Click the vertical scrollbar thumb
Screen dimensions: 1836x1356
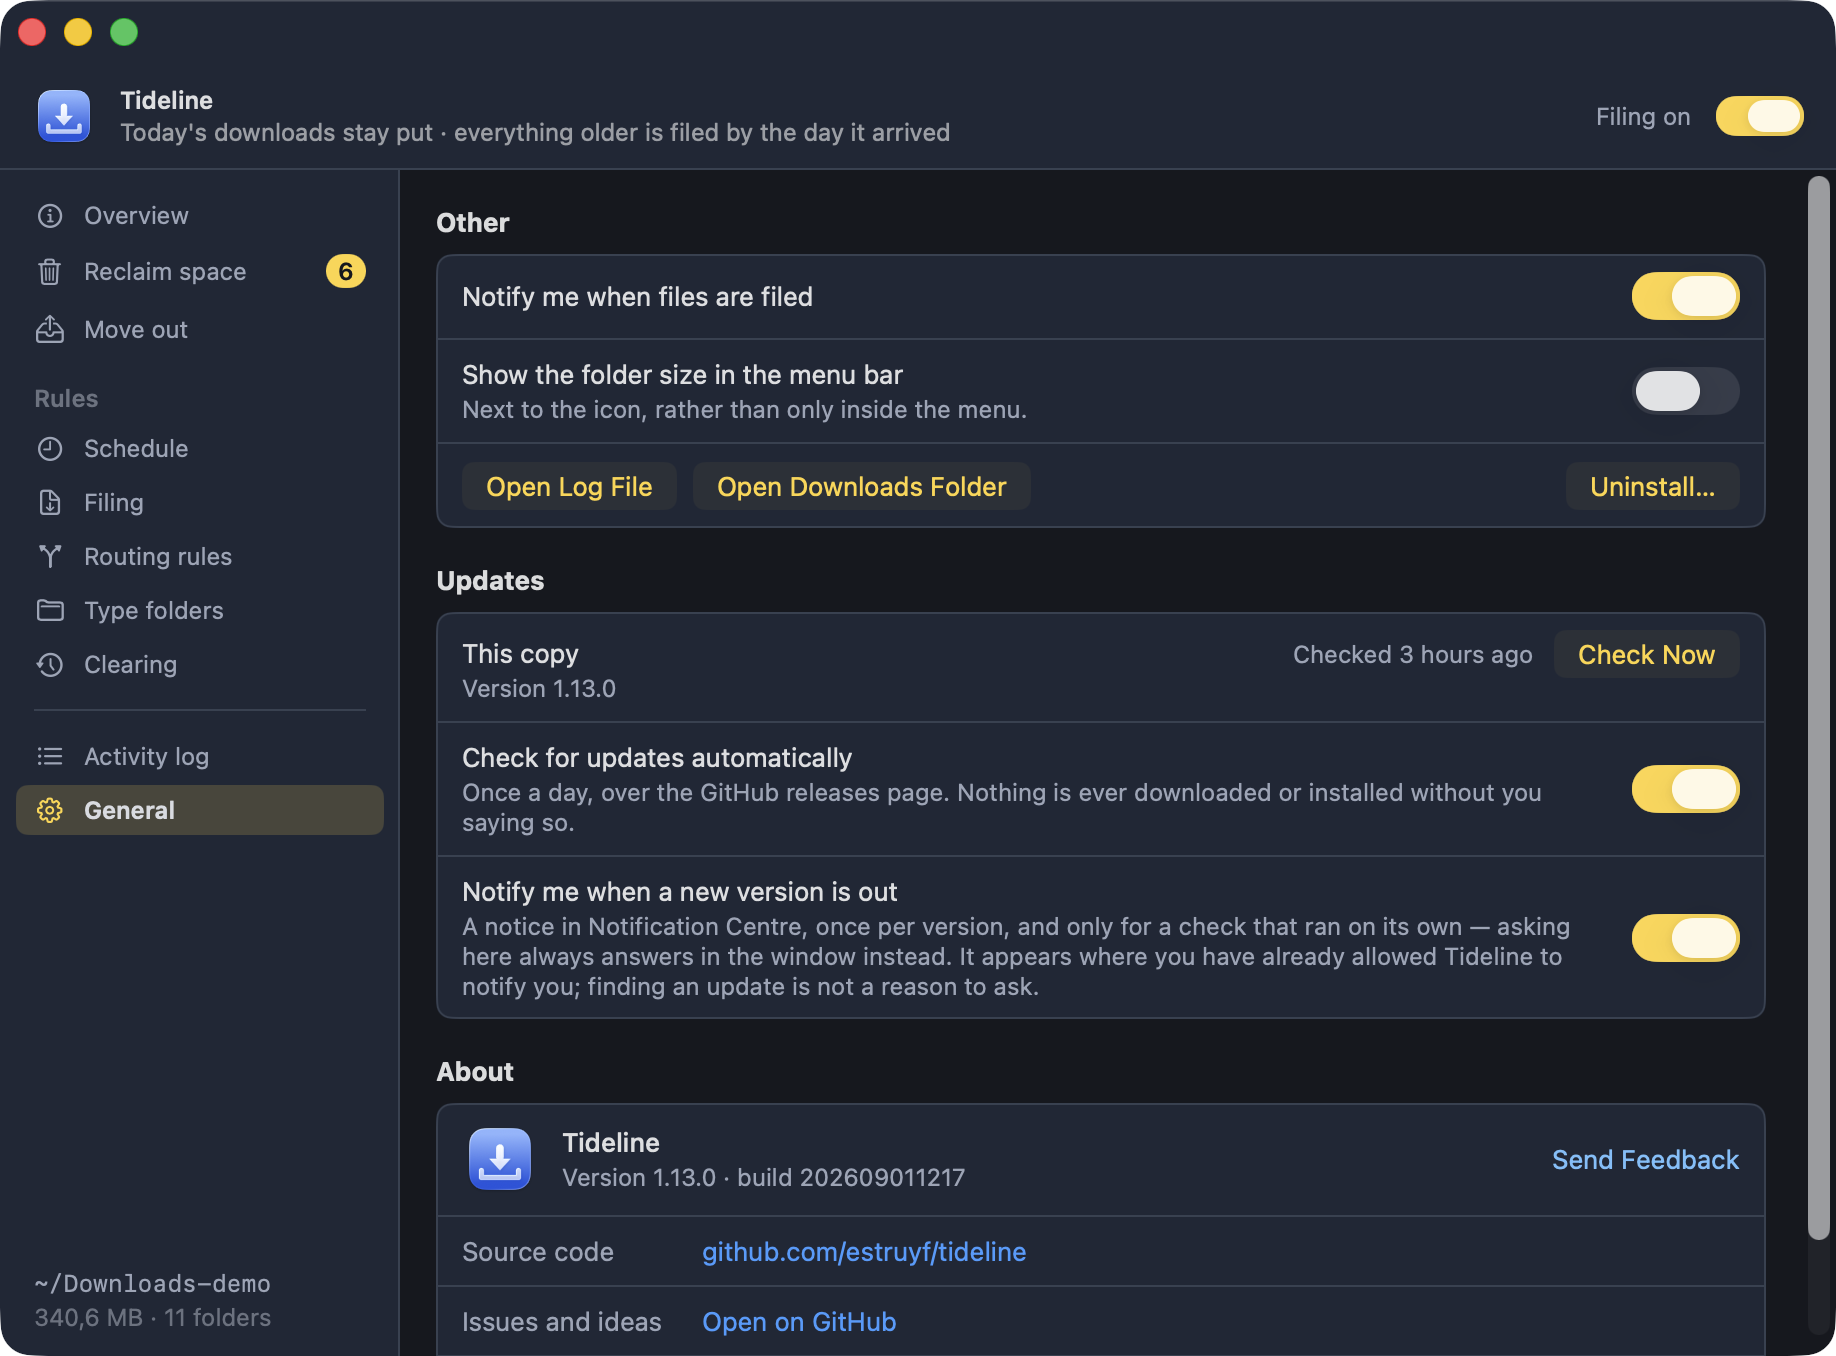point(1819,708)
